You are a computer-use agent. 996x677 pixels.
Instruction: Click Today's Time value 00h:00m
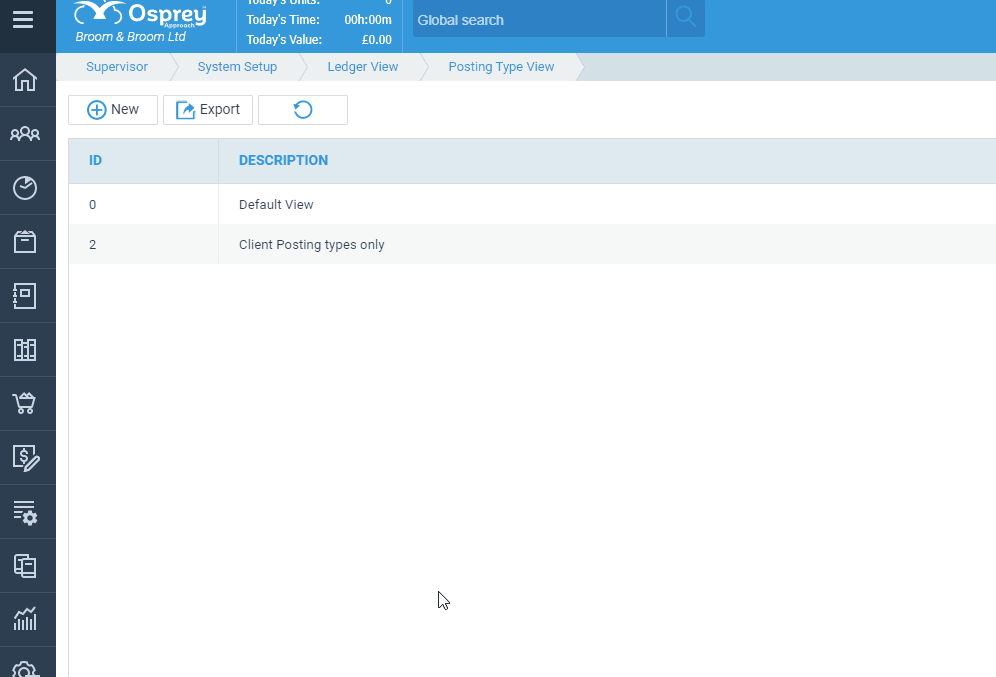pyautogui.click(x=368, y=20)
